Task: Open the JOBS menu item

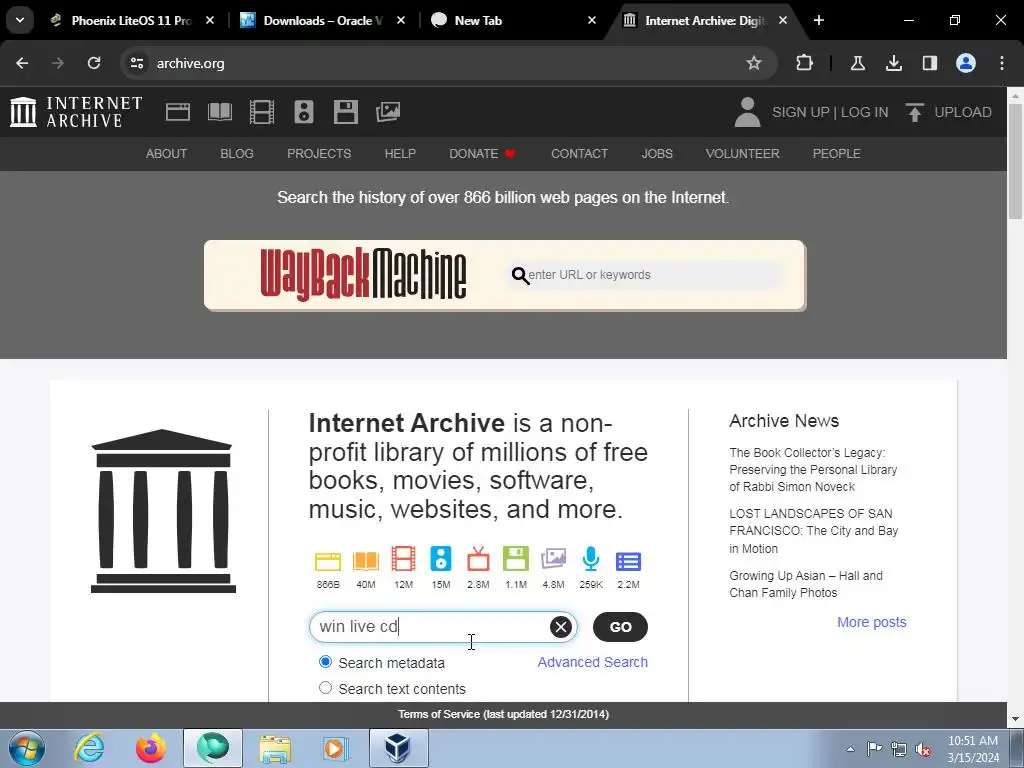Action: point(657,153)
